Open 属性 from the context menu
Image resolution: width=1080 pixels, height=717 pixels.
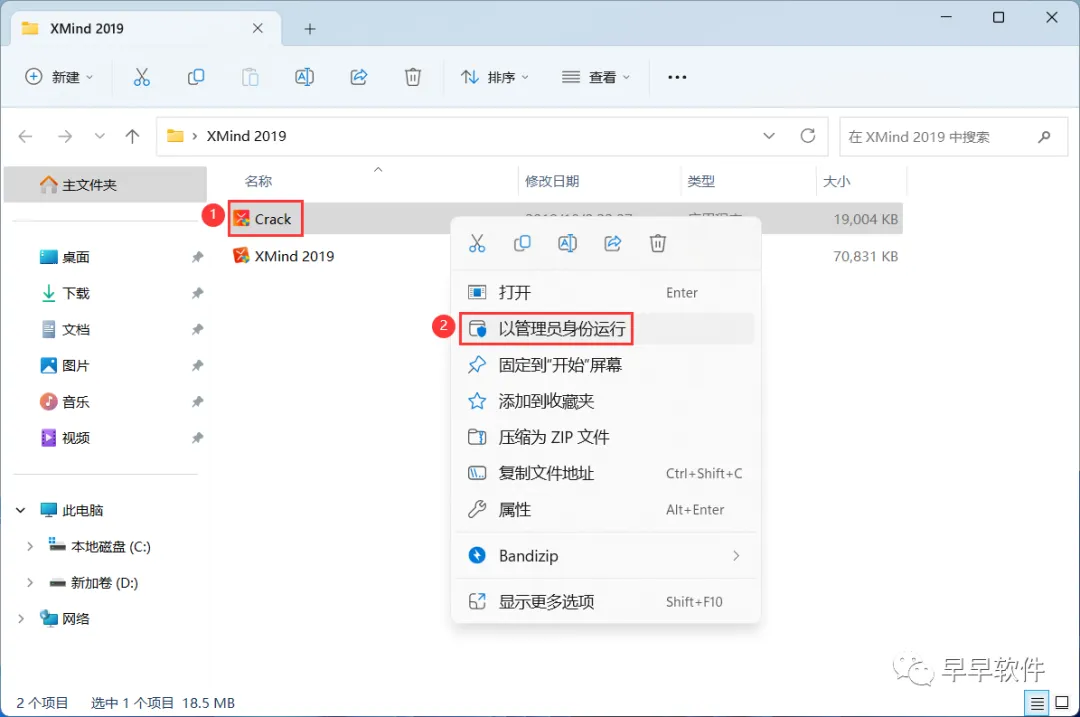tap(606, 510)
